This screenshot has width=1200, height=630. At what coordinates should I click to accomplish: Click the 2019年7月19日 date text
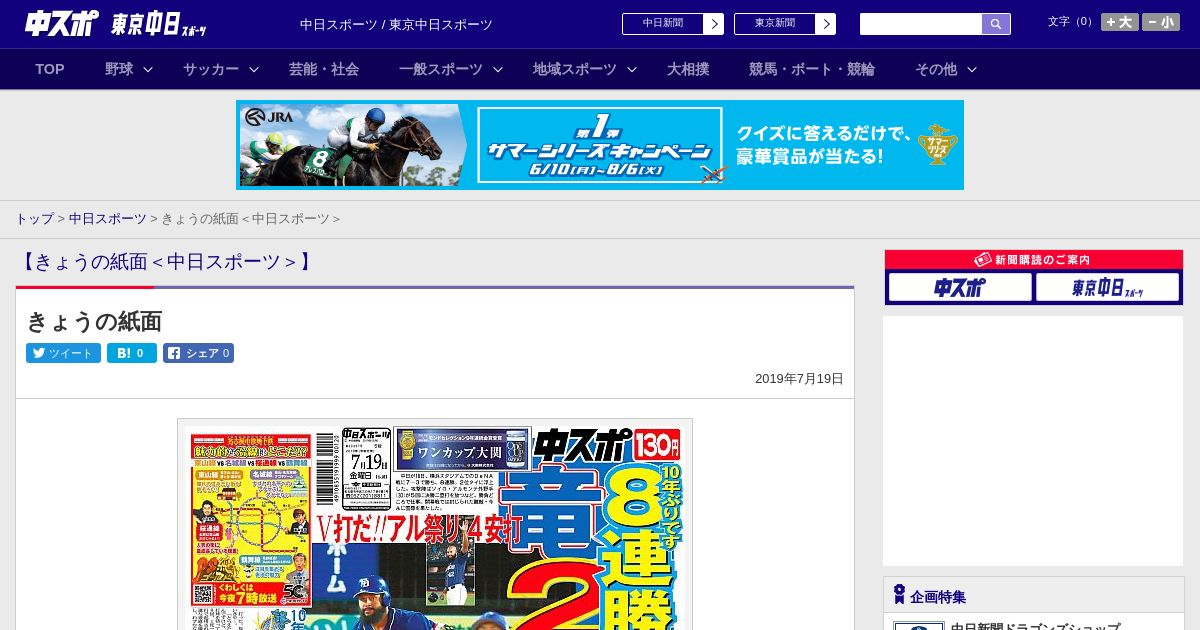(x=799, y=379)
